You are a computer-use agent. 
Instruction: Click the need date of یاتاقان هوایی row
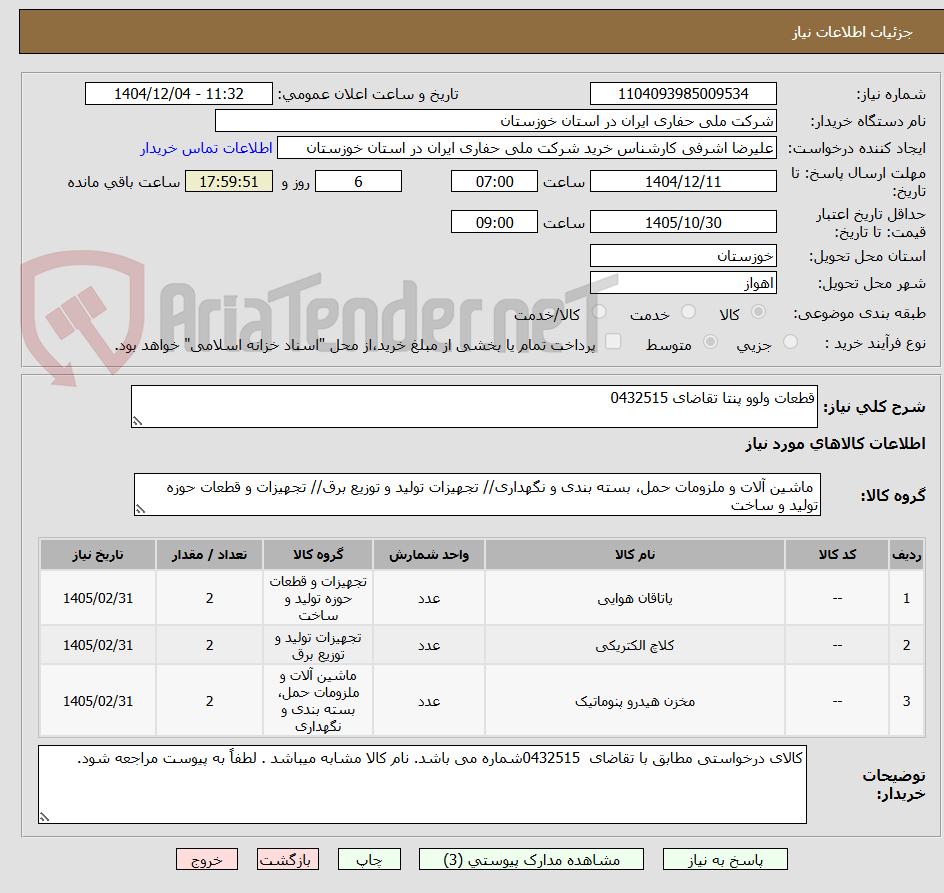98,598
